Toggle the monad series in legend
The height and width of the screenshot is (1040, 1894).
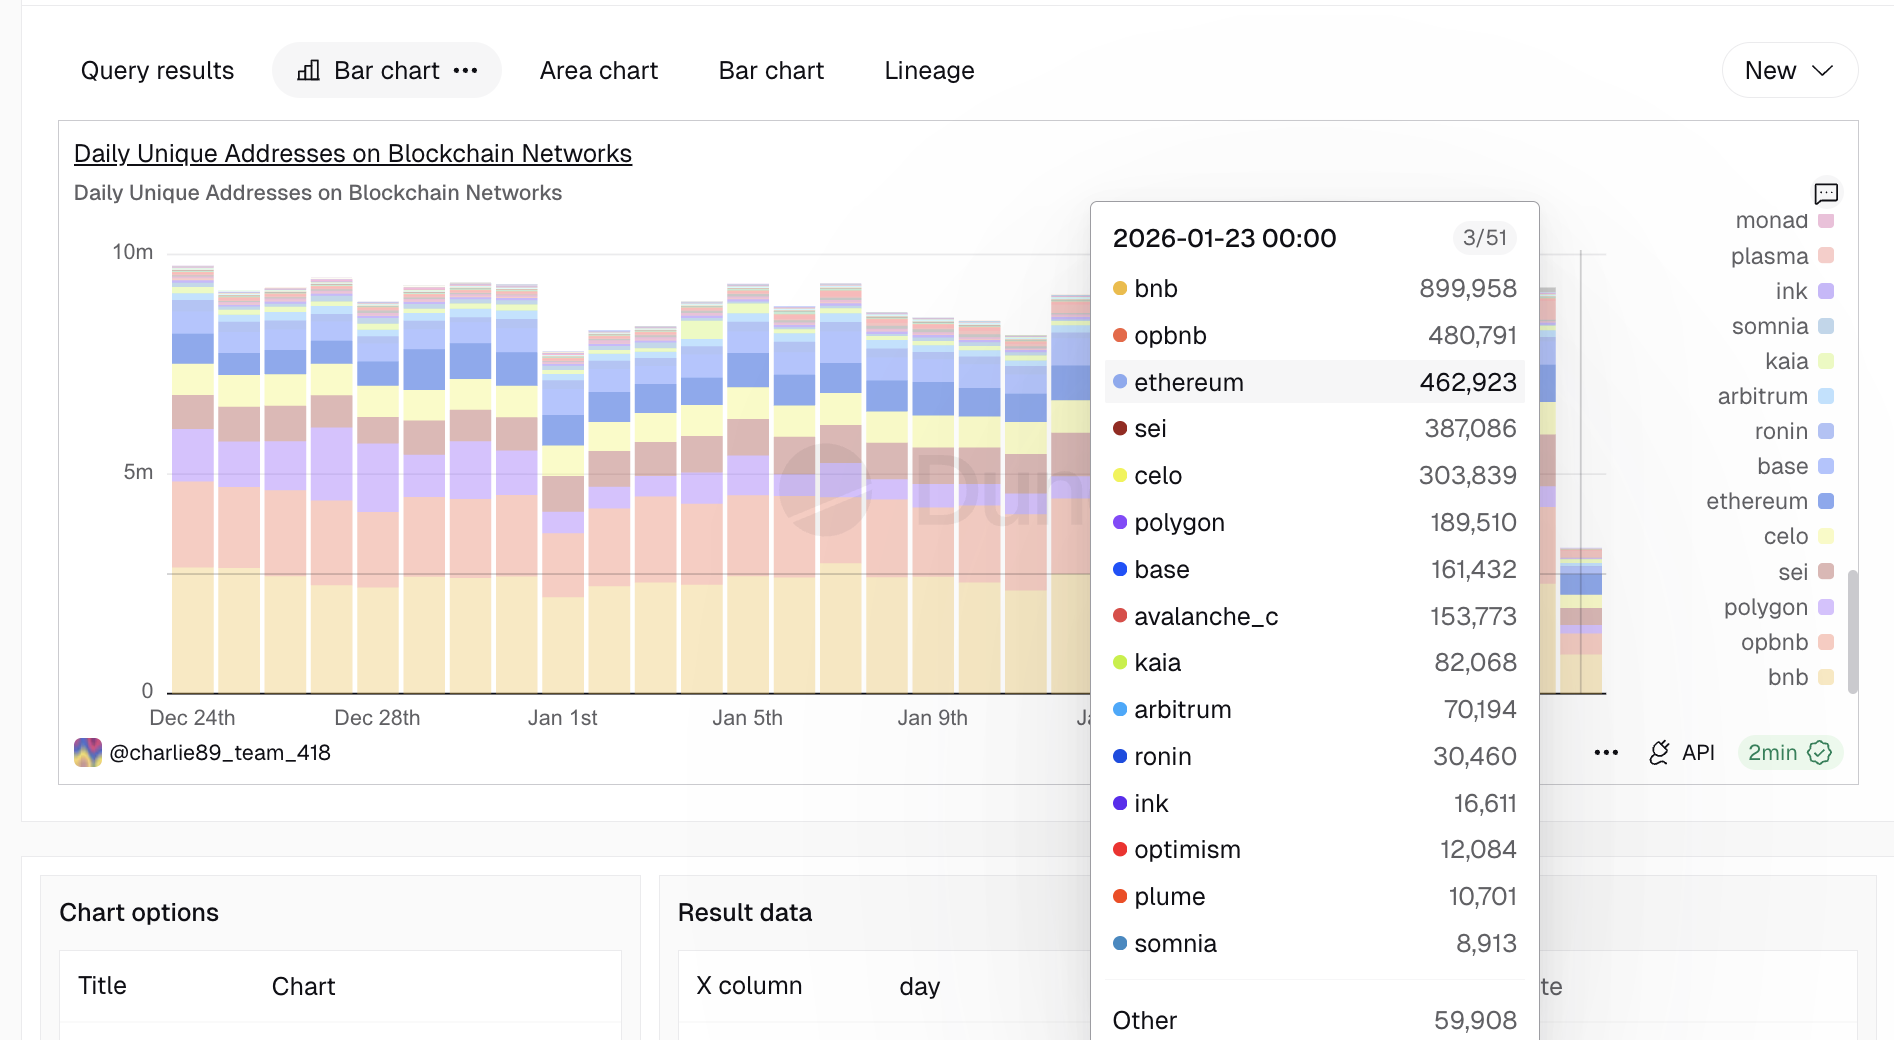tap(1771, 221)
